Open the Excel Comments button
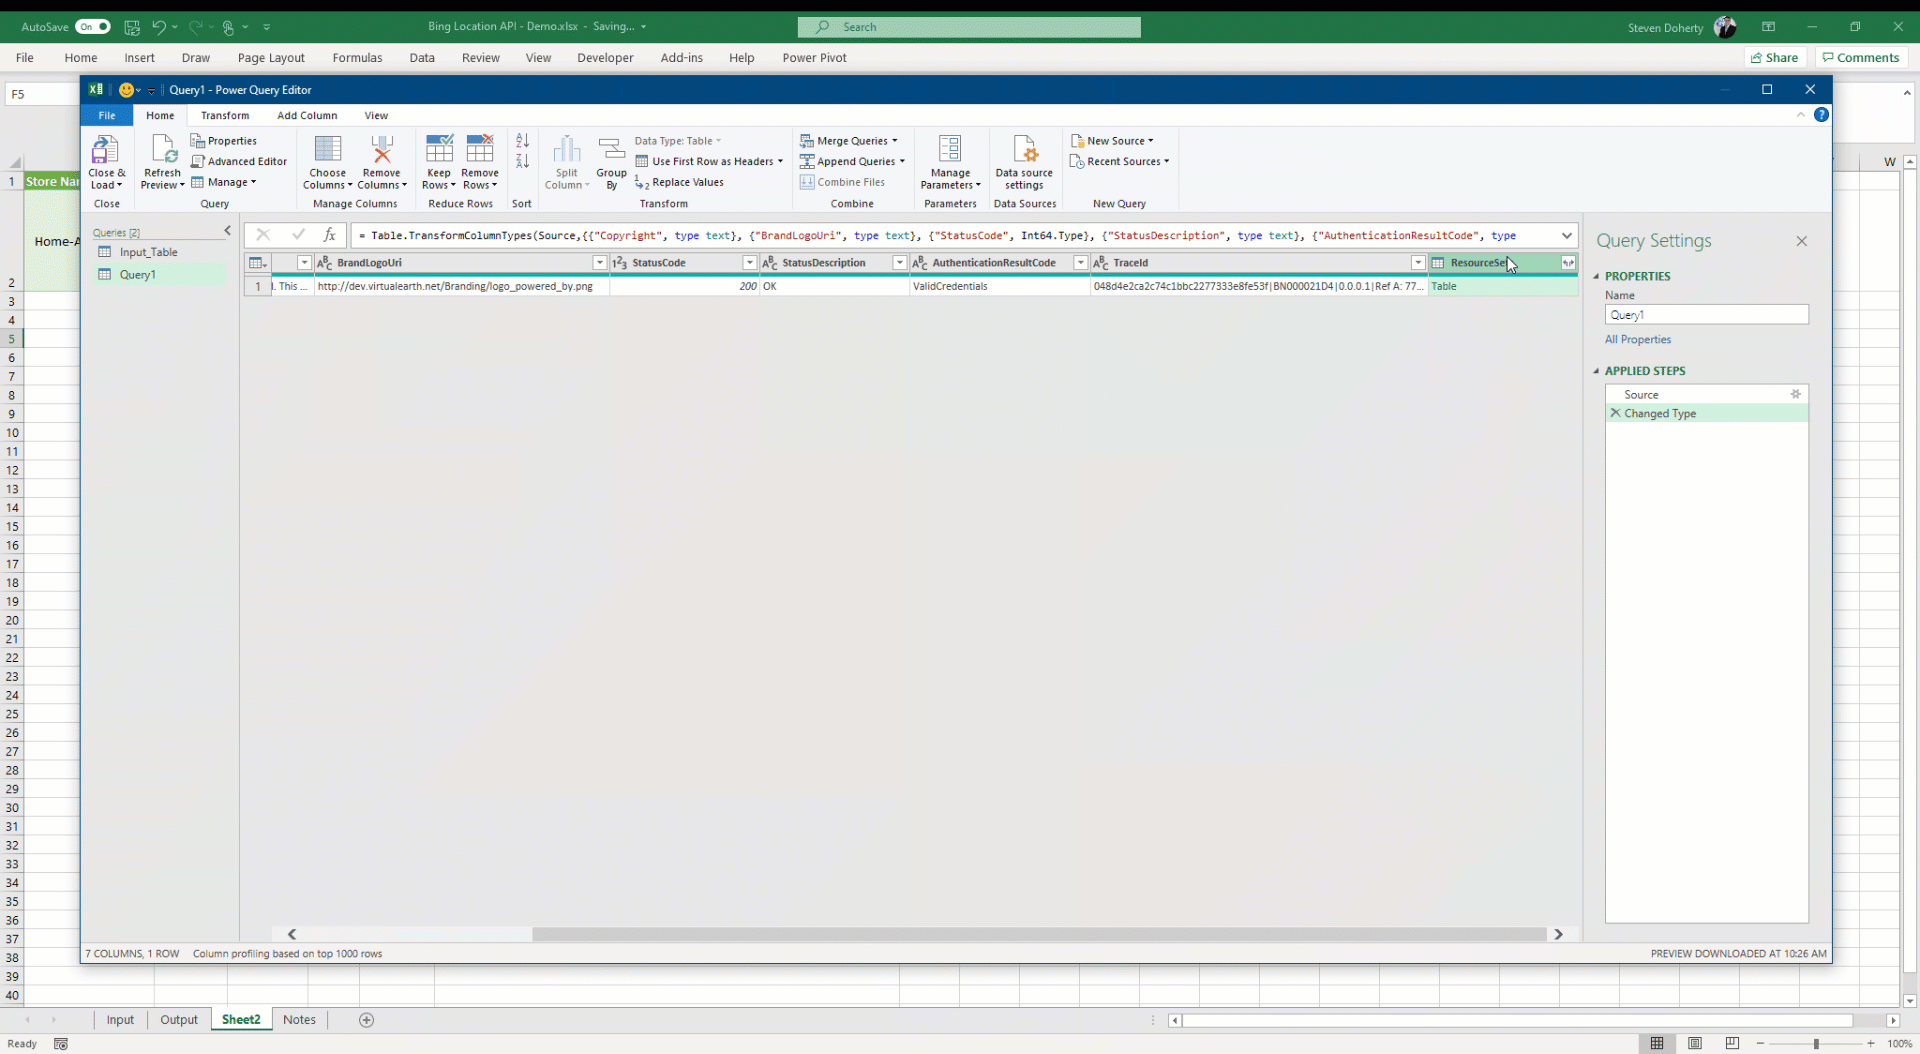The height and width of the screenshot is (1054, 1920). coord(1860,58)
